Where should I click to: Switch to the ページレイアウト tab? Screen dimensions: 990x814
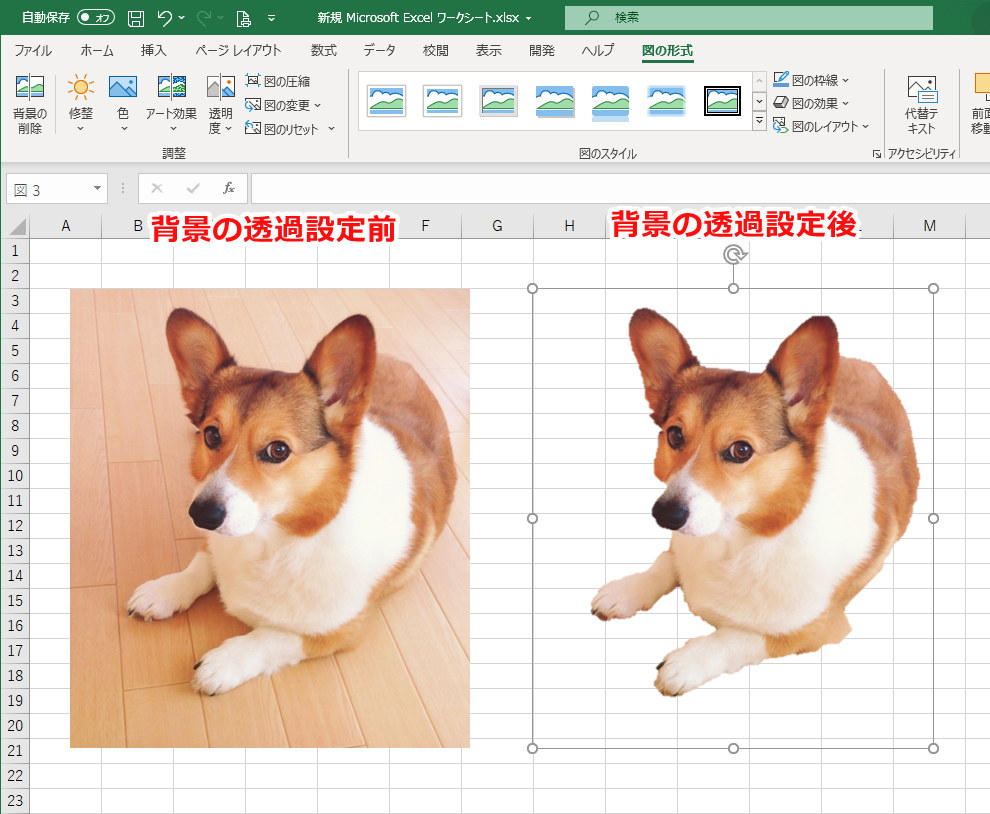click(x=238, y=51)
